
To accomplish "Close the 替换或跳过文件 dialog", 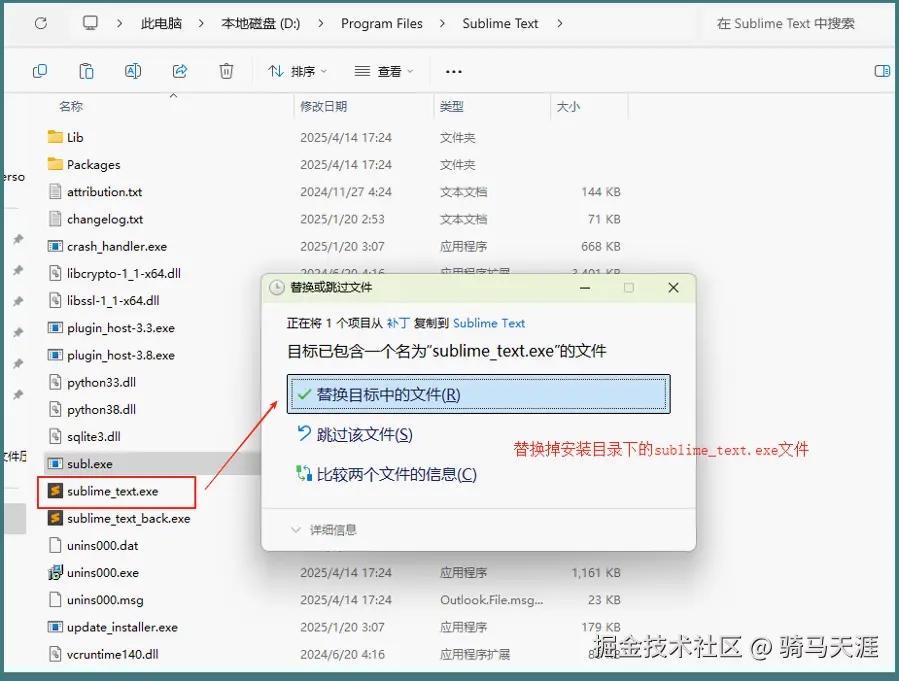I will coord(674,288).
